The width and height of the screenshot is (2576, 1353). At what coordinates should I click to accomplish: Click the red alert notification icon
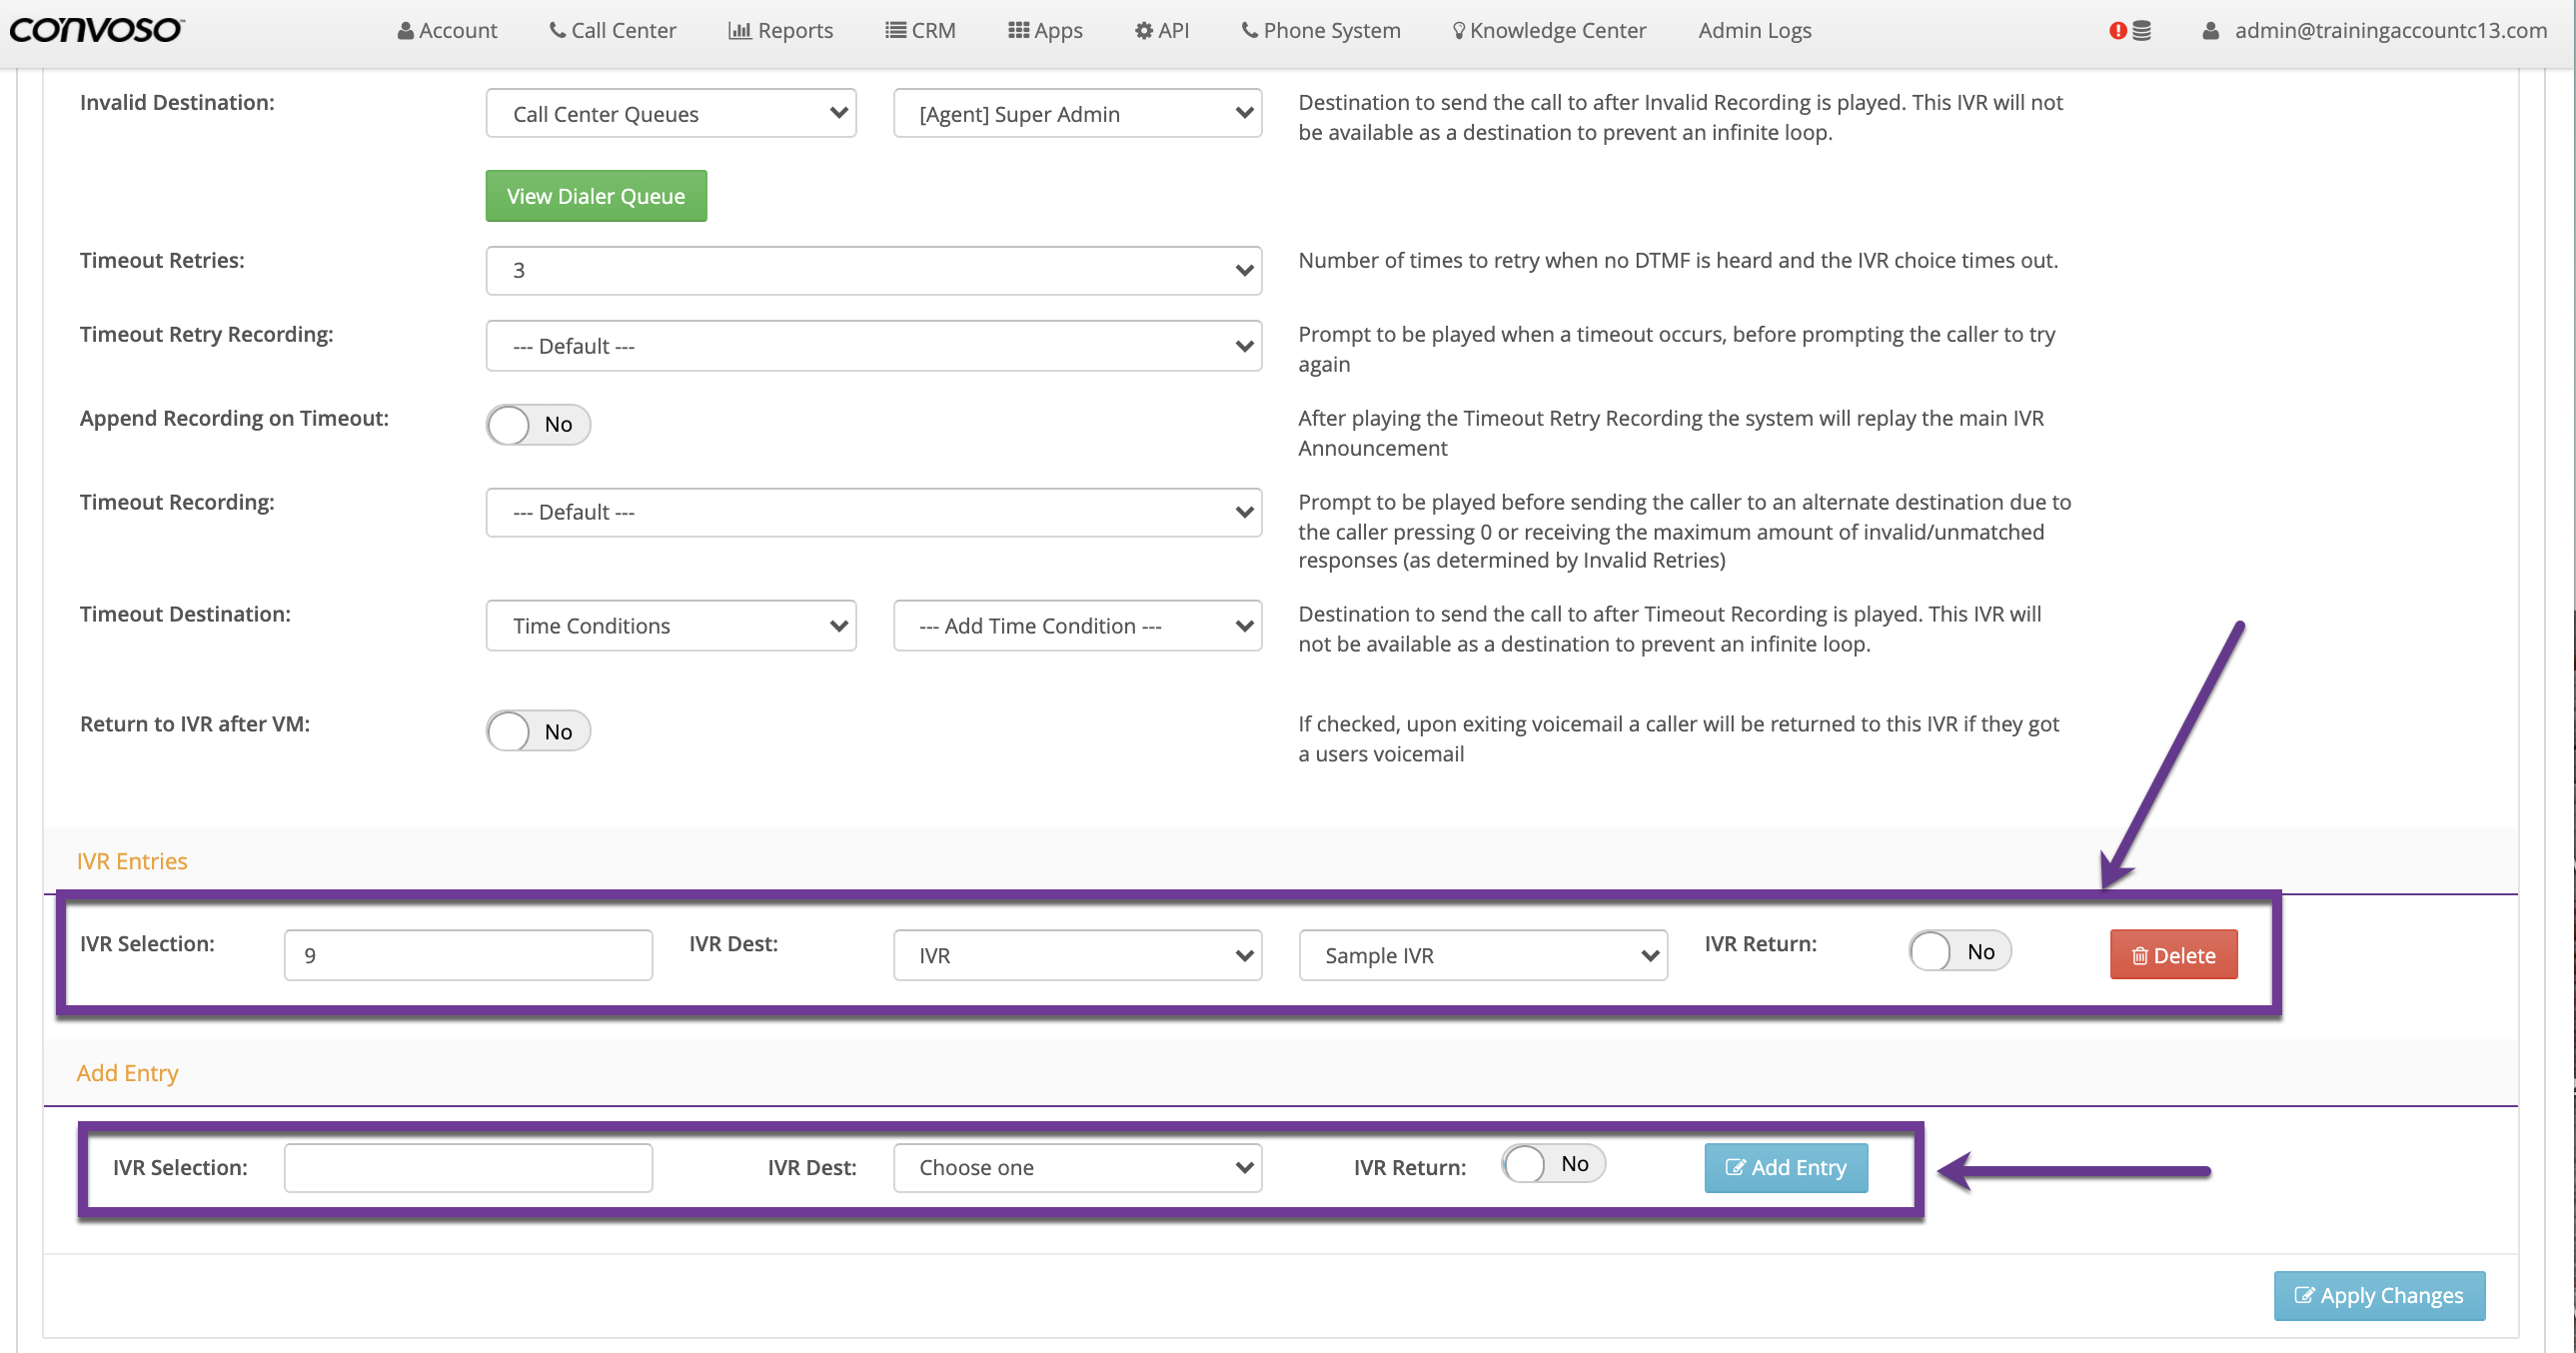(2117, 31)
